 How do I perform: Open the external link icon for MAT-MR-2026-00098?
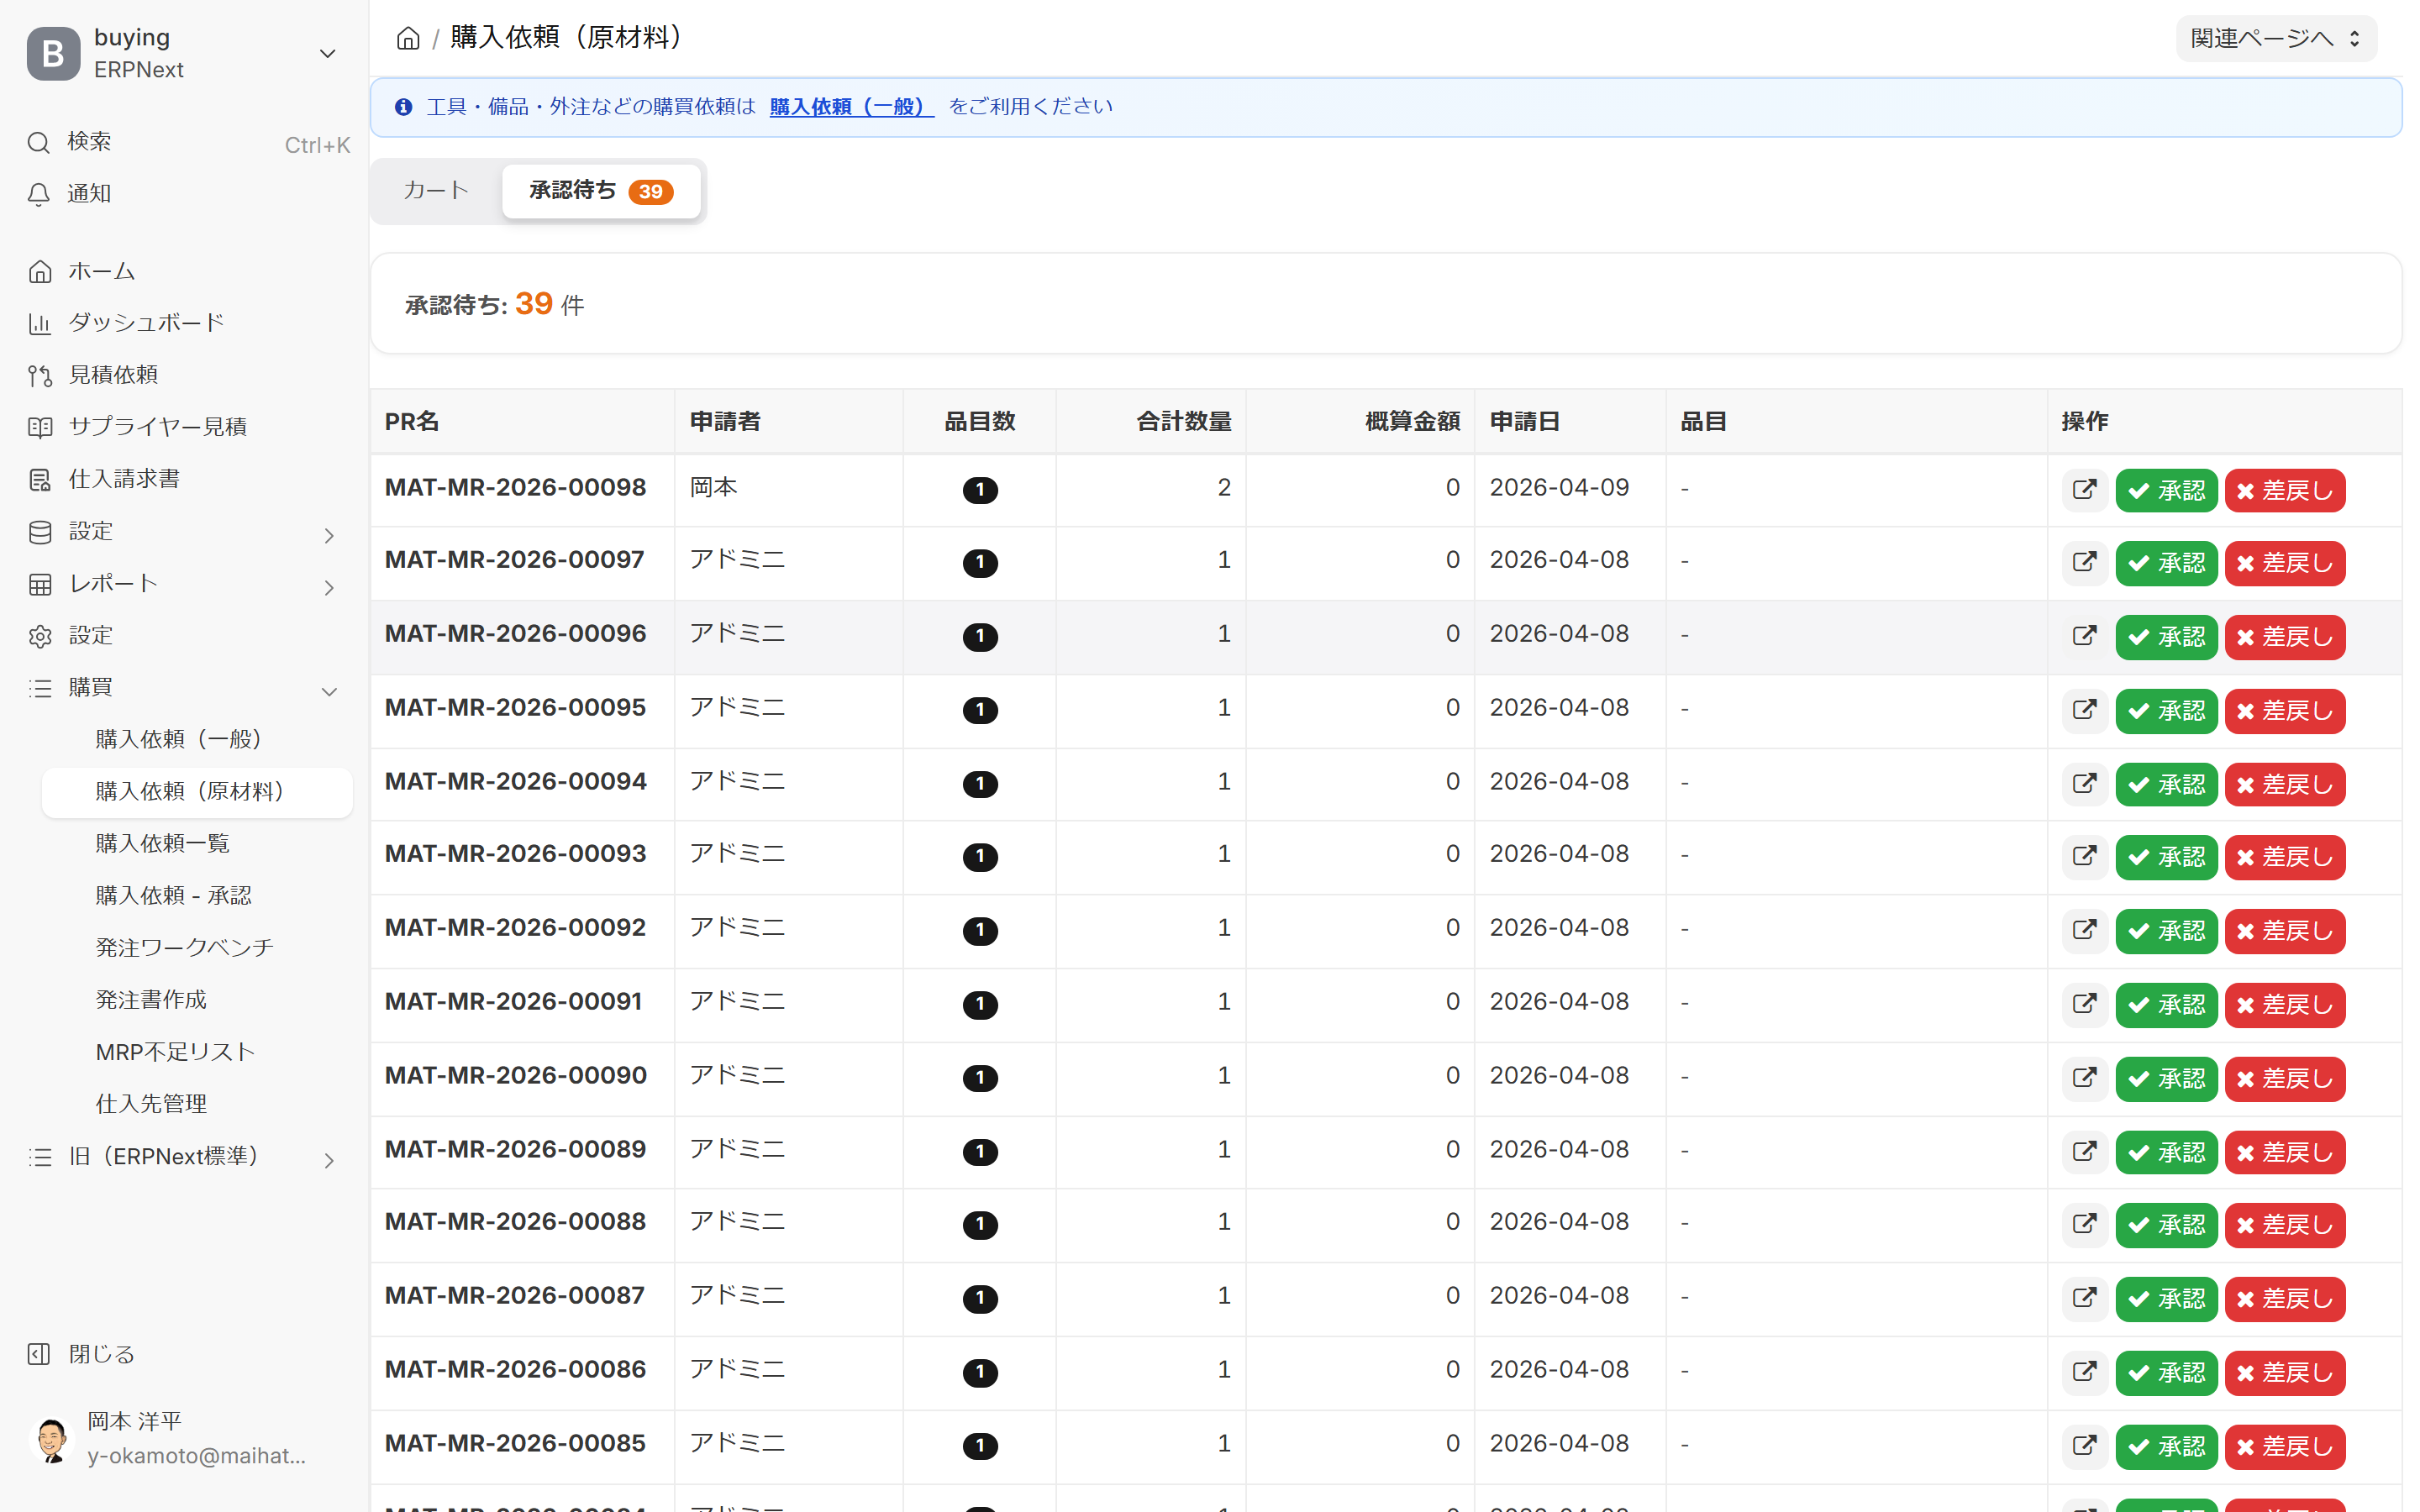2084,490
